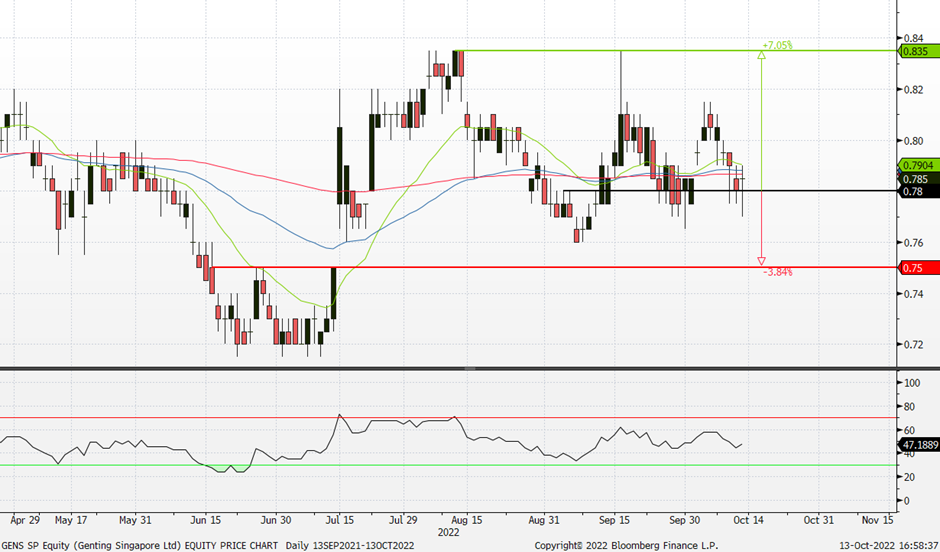The width and height of the screenshot is (940, 552).
Task: Click the green 0.7904 moving average tag
Action: [916, 165]
